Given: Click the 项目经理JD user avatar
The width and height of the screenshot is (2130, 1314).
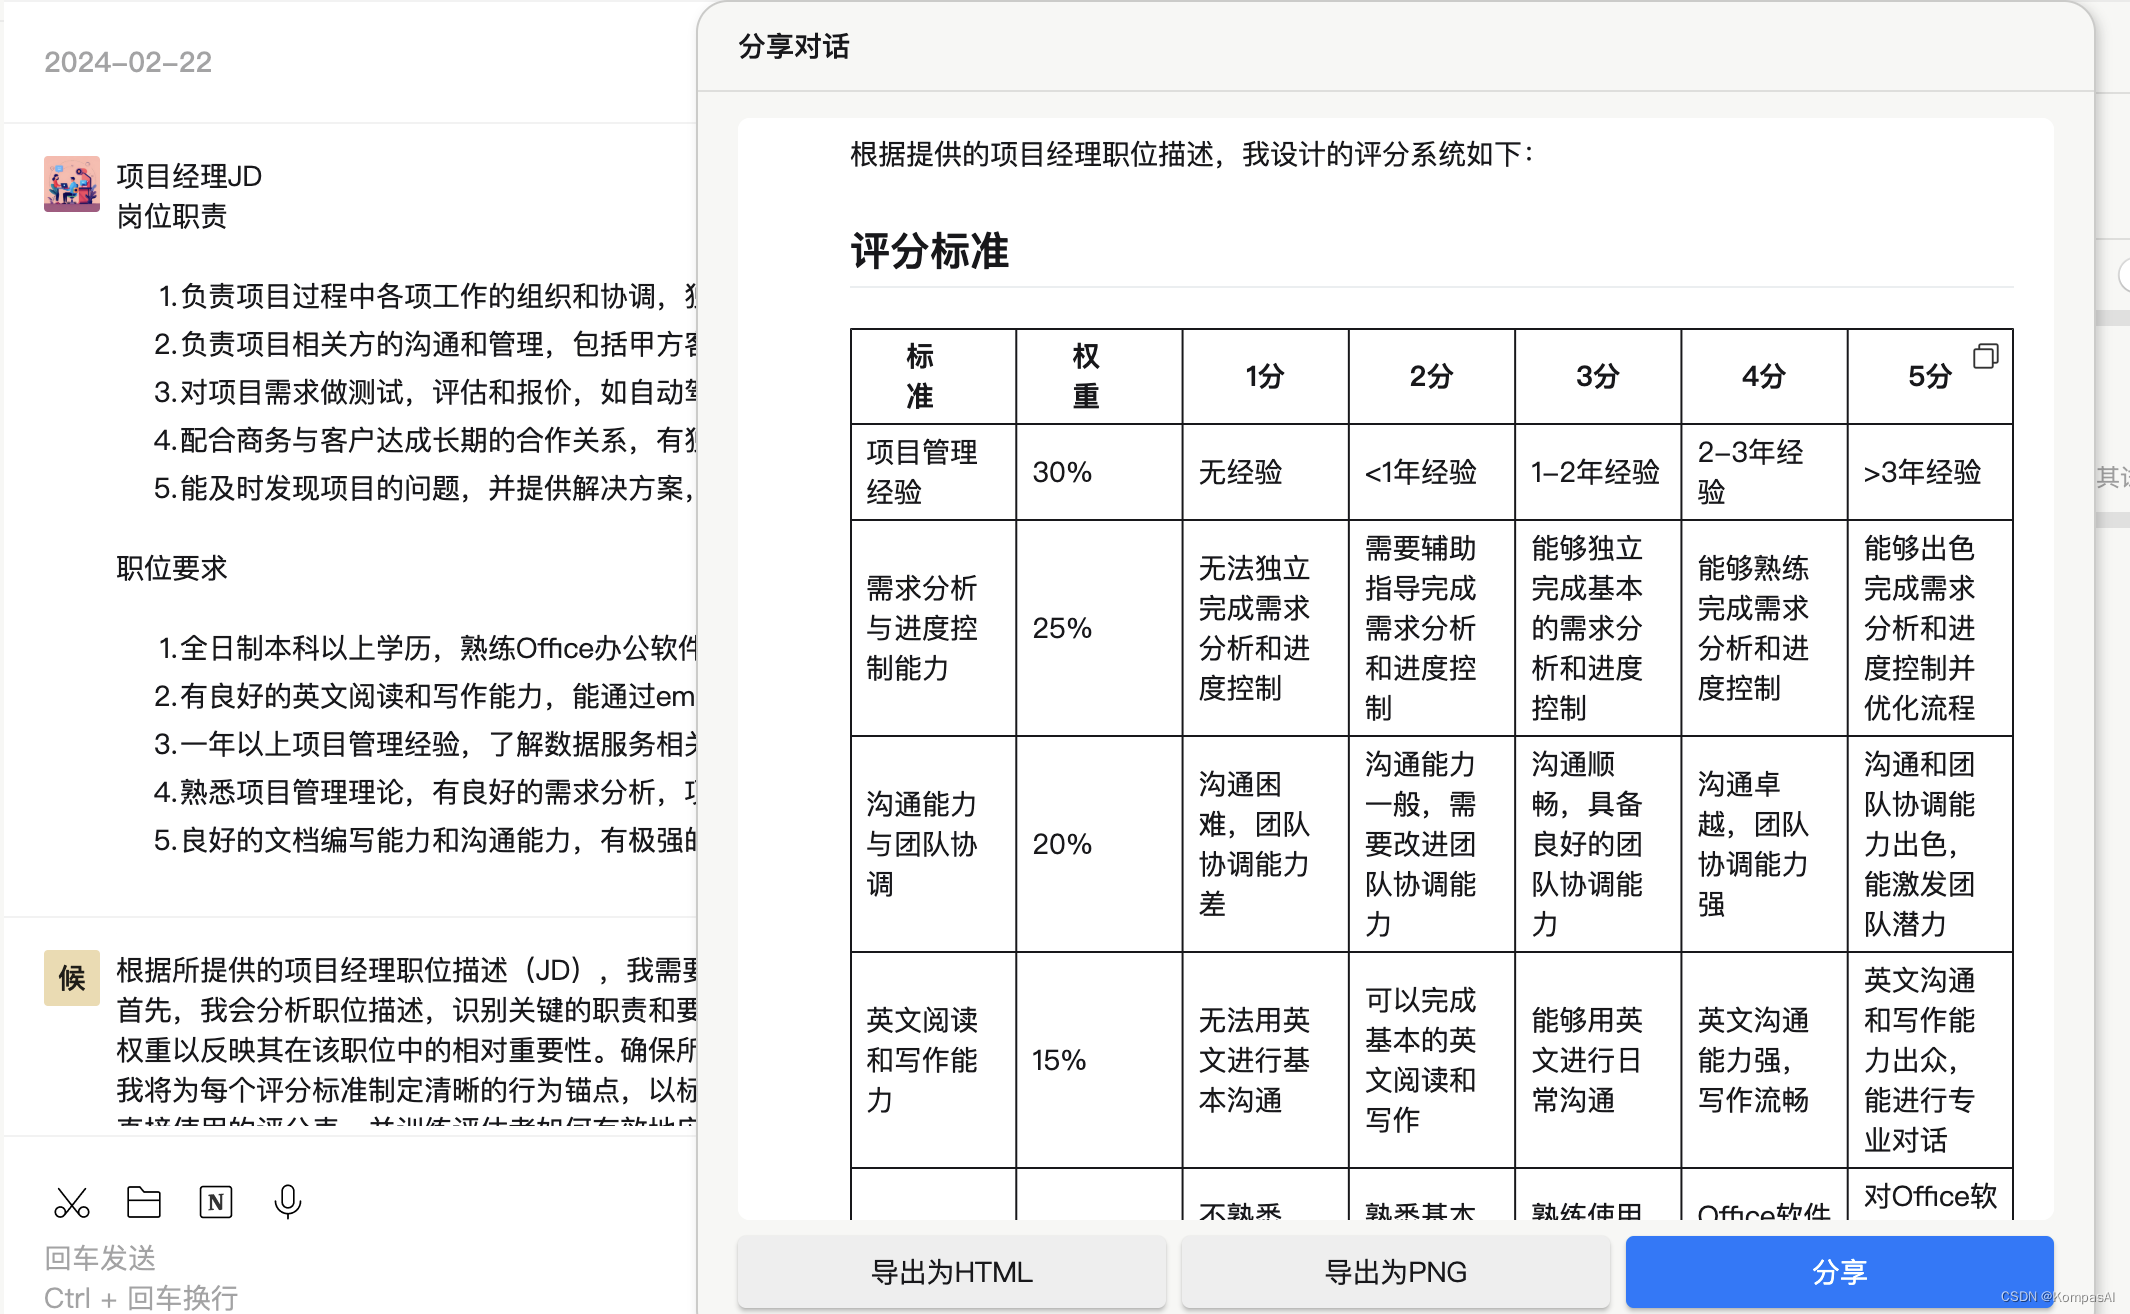Looking at the screenshot, I should (72, 184).
